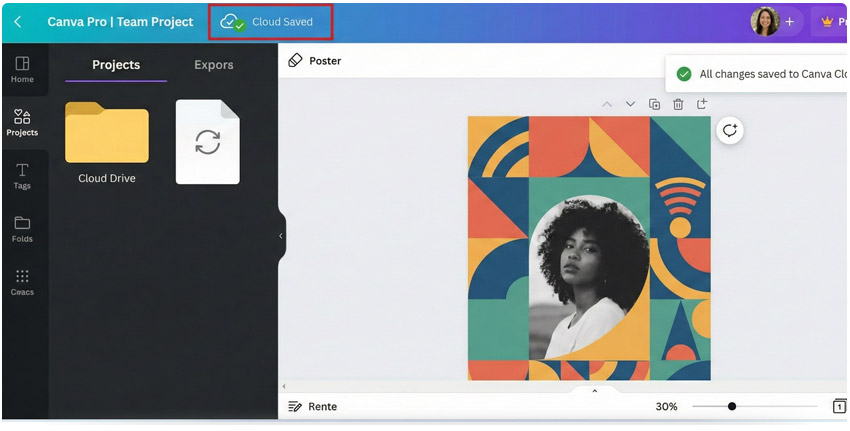Move the page up with the chevron
The height and width of the screenshot is (431, 850).
click(x=606, y=104)
